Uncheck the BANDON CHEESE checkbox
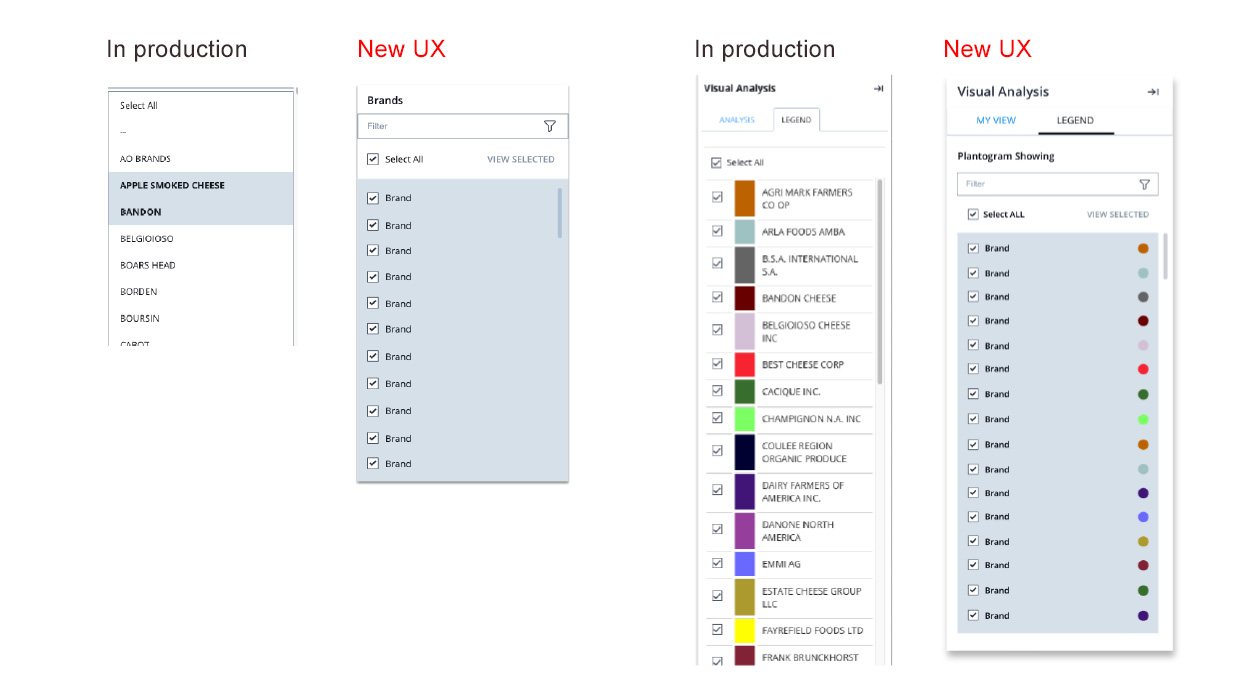Image resolution: width=1240 pixels, height=698 pixels. [717, 297]
